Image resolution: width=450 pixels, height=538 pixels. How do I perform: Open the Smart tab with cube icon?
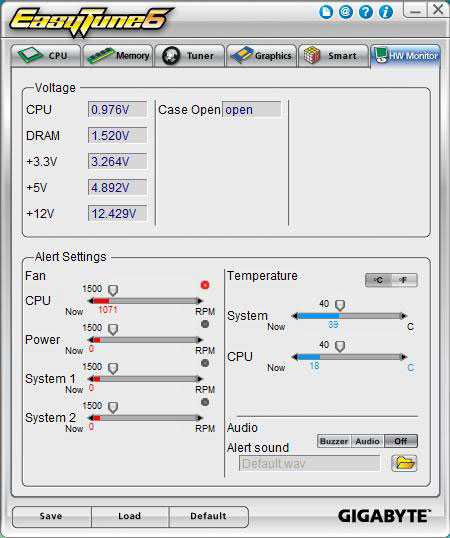333,56
